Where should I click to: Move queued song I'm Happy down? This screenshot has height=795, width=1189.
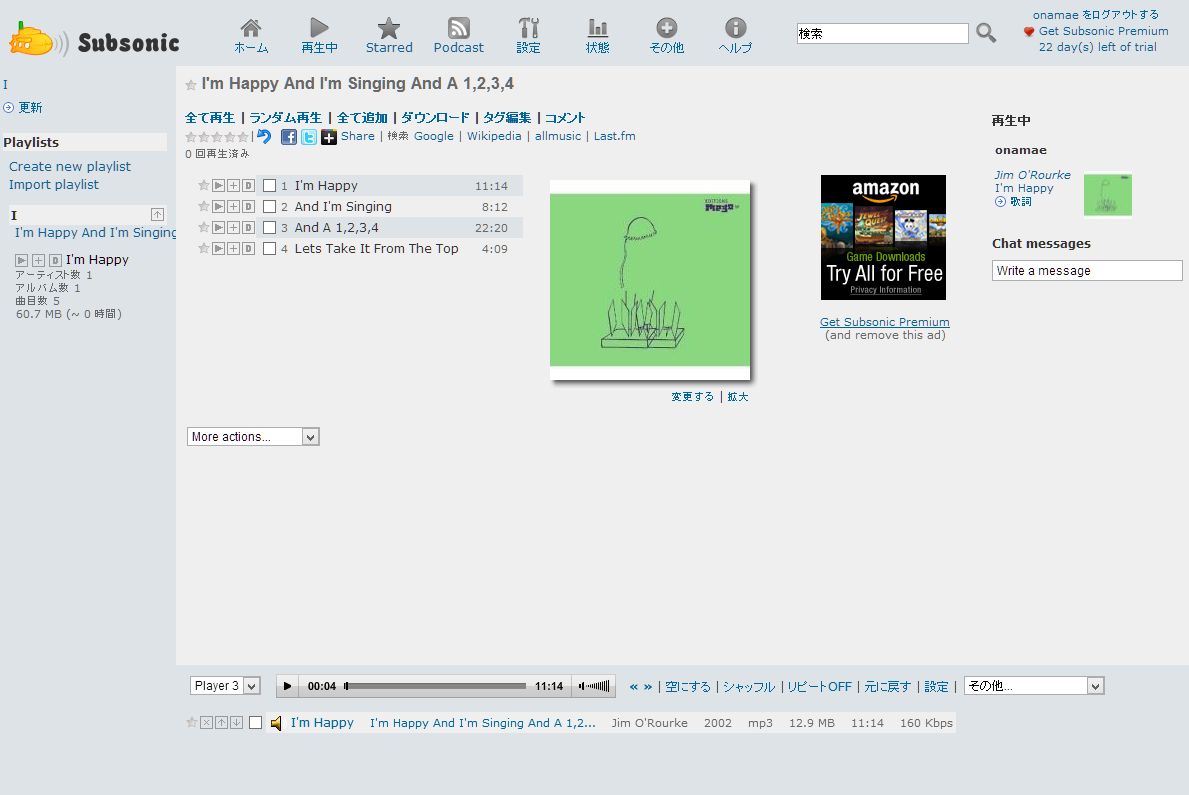(x=237, y=723)
